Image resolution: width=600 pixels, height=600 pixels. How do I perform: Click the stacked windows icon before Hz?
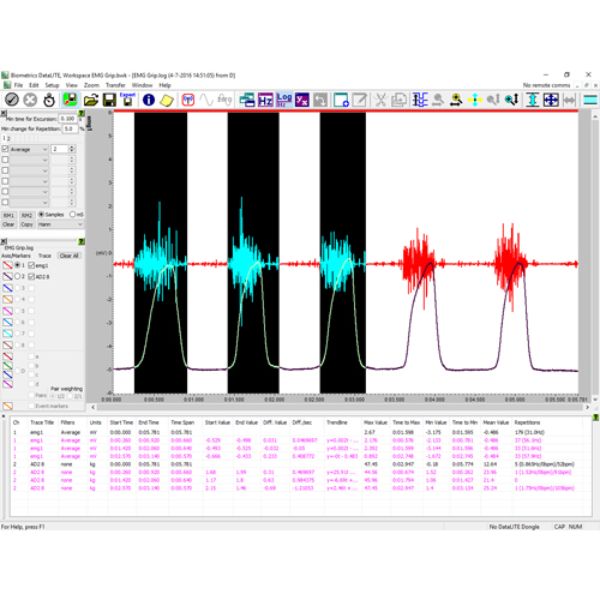247,100
